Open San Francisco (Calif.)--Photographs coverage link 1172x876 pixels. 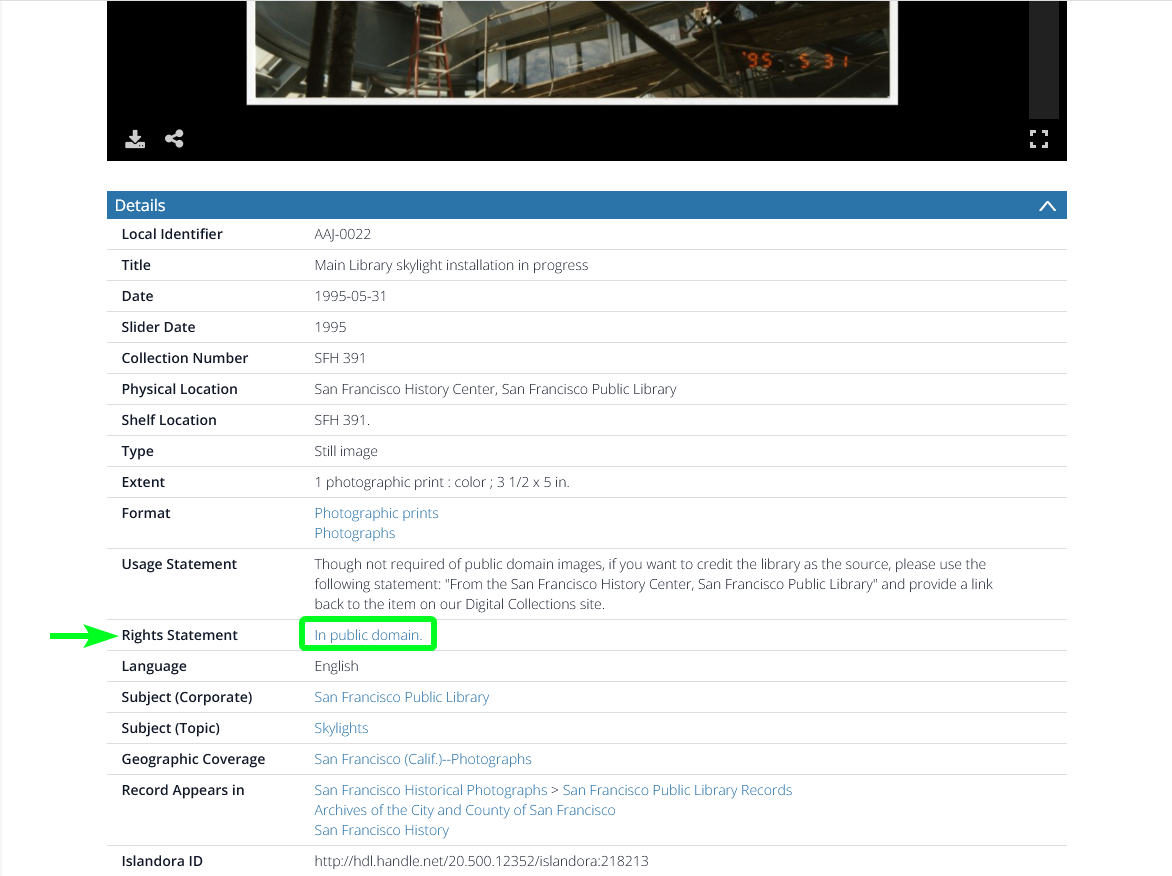(x=422, y=759)
